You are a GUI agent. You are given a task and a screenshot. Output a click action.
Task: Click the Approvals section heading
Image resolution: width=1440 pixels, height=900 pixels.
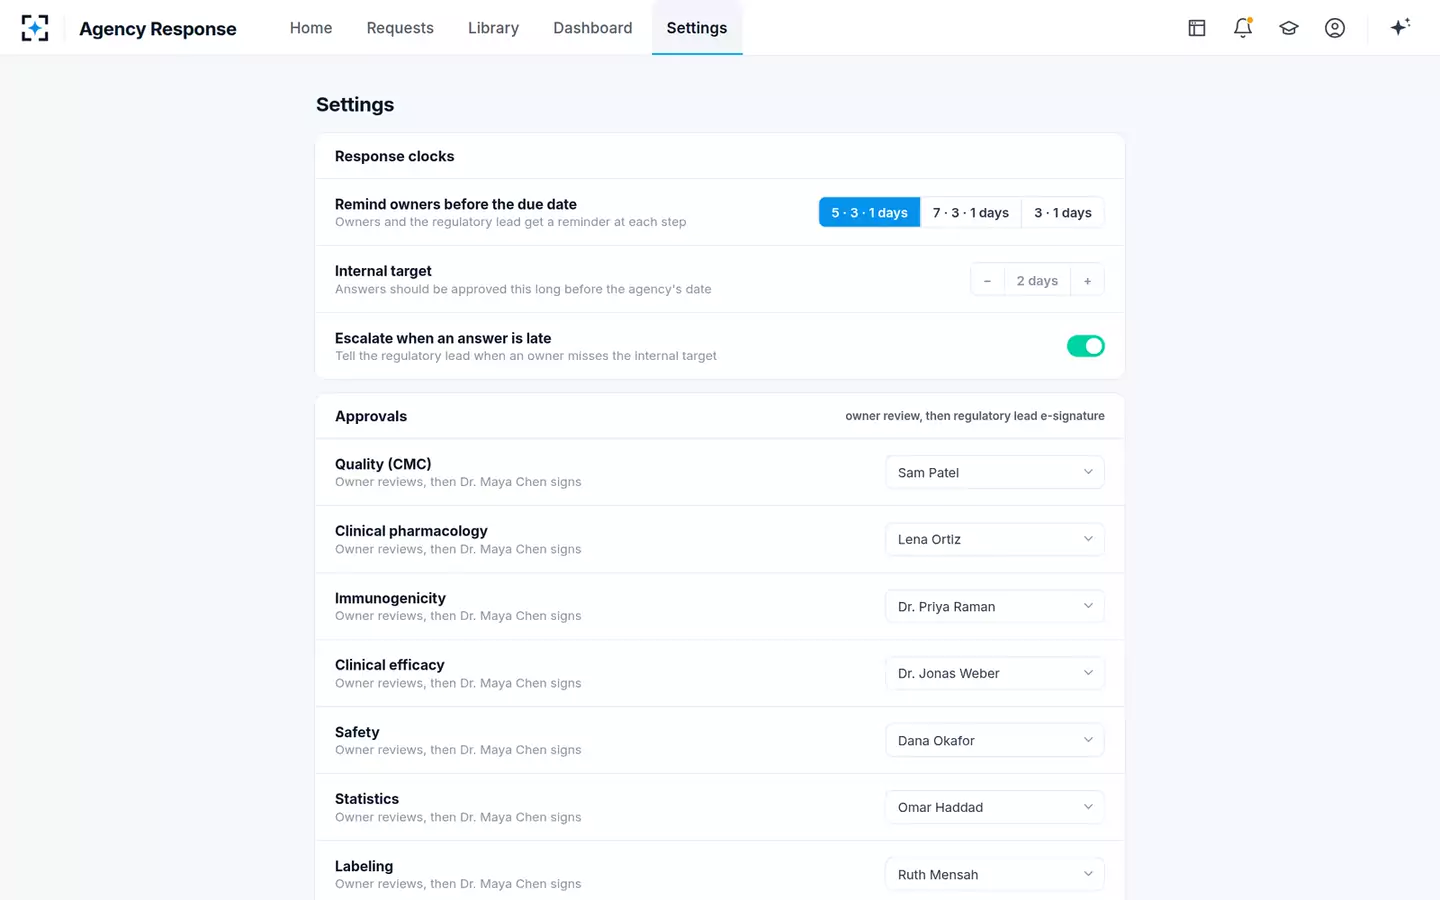click(371, 416)
